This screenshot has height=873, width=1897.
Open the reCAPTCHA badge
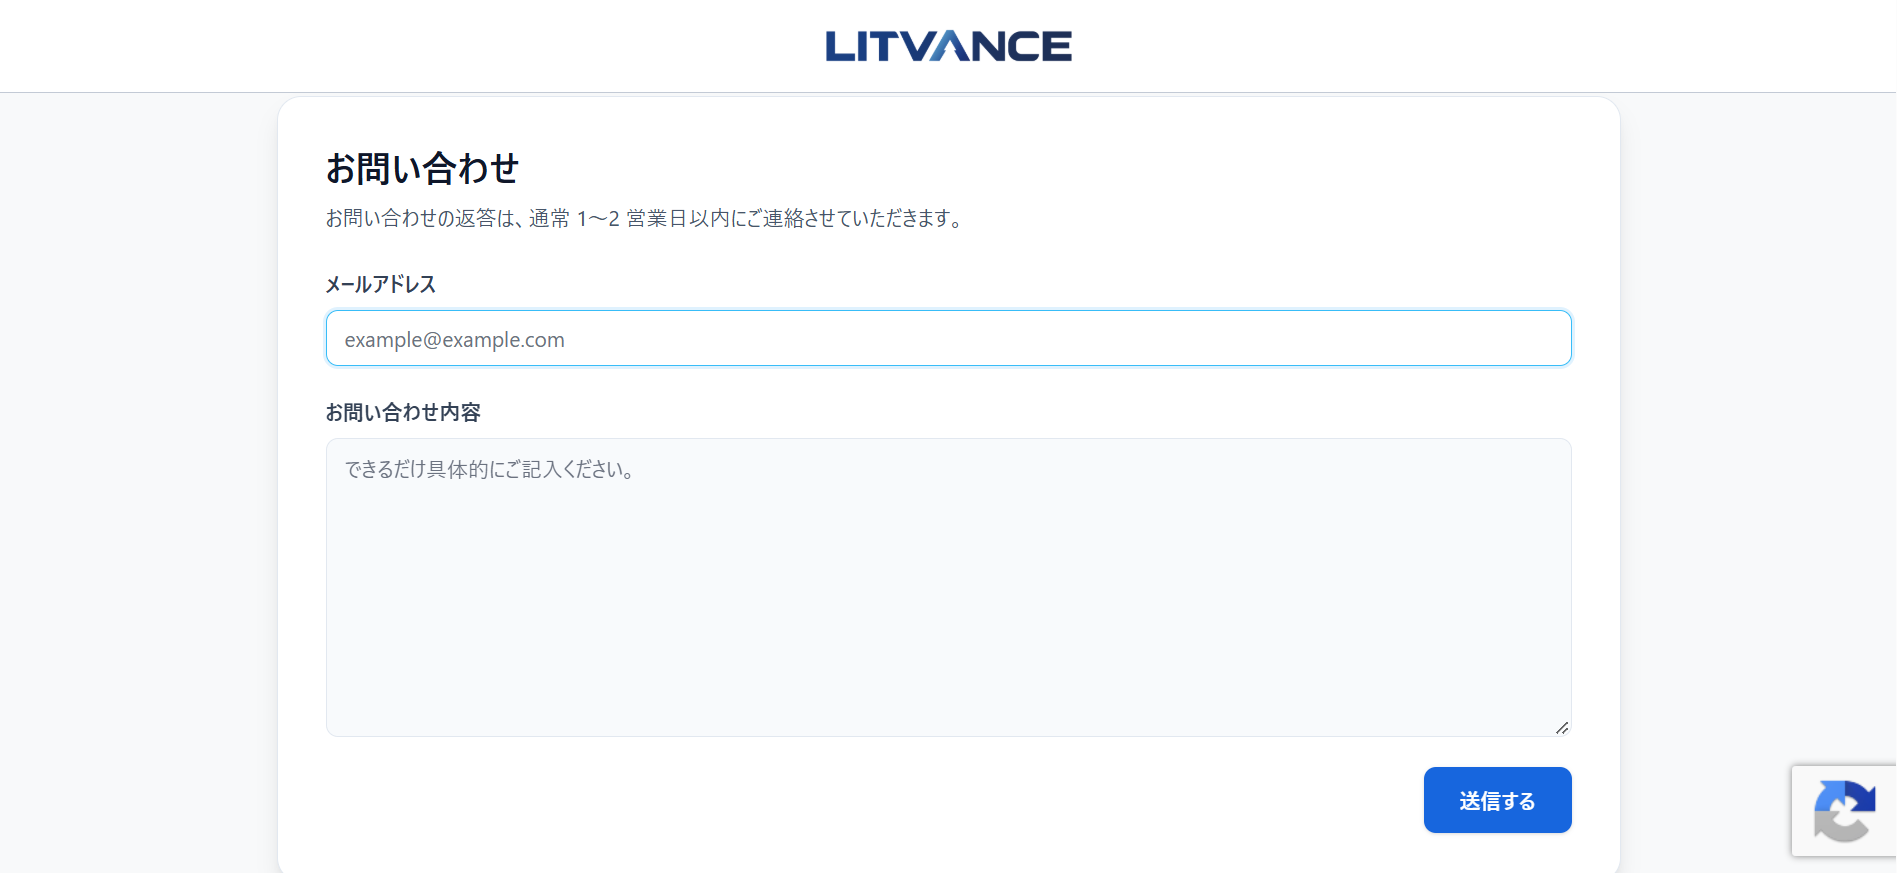point(1844,811)
